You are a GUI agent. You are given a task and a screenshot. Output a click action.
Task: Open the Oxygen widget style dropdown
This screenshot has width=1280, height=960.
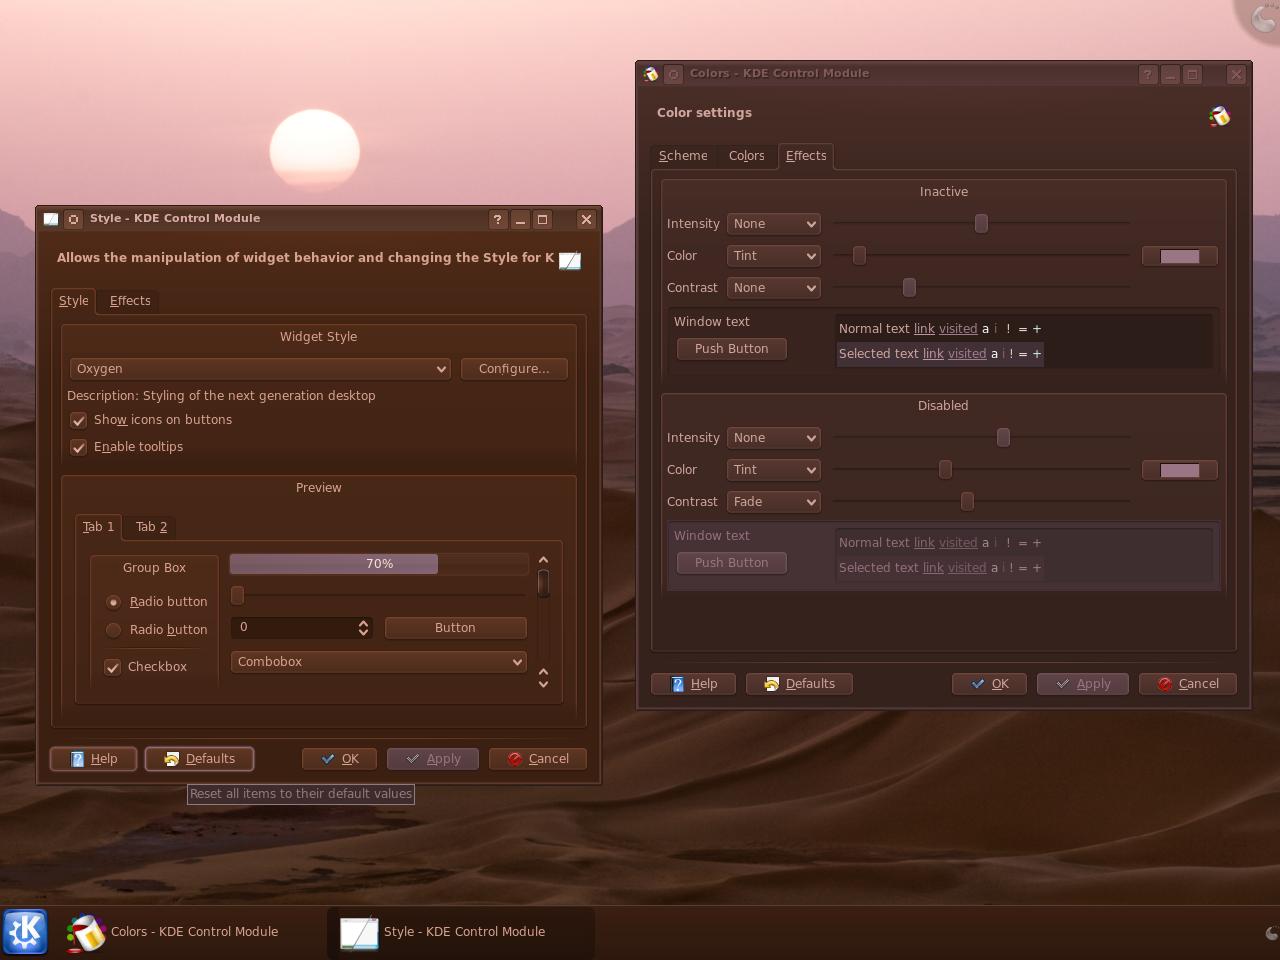click(260, 369)
